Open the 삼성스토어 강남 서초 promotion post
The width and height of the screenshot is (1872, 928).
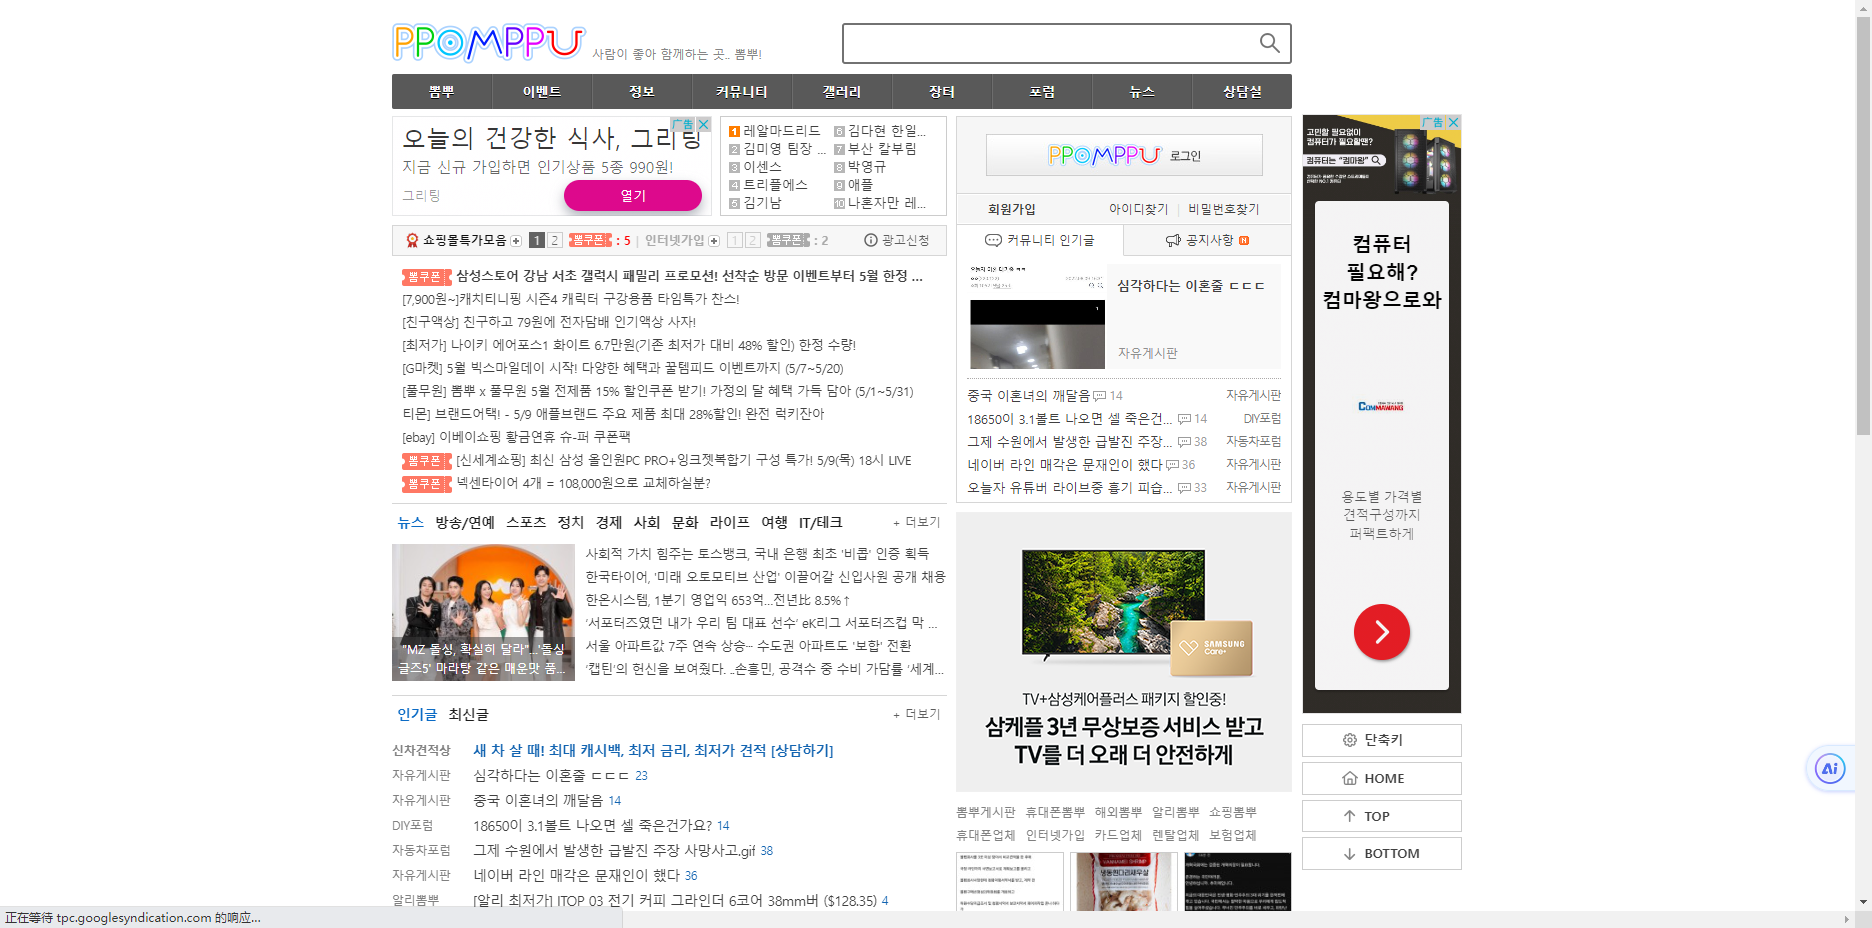689,276
